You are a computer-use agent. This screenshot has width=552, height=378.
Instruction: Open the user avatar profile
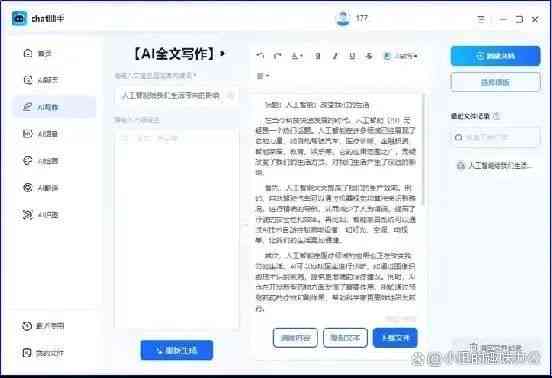342,18
